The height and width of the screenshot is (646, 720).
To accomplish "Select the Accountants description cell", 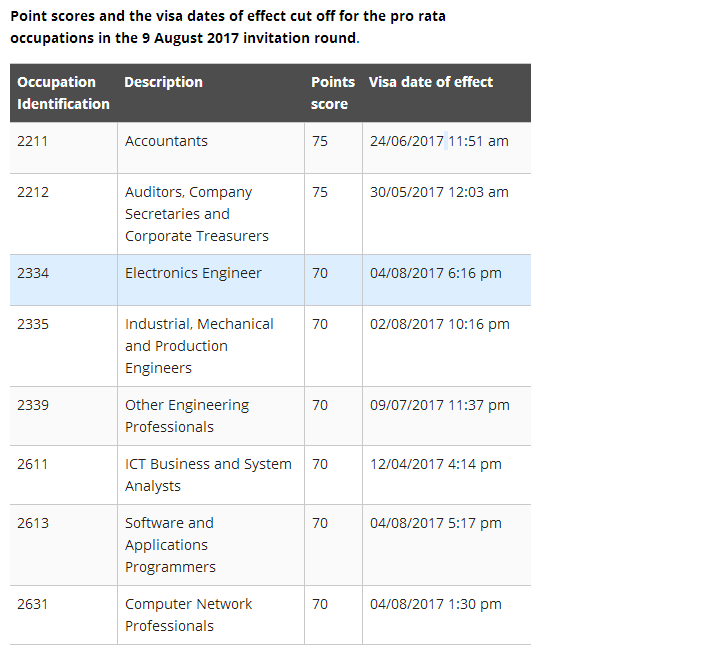I will pos(166,141).
